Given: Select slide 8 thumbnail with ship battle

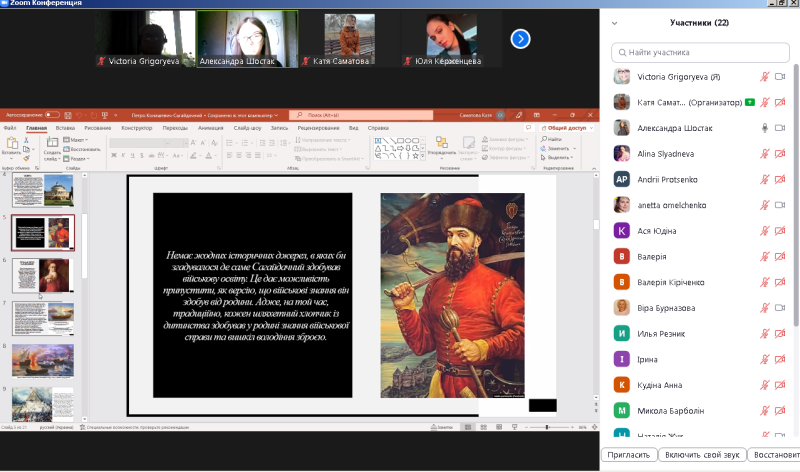Looking at the screenshot, I should point(43,361).
